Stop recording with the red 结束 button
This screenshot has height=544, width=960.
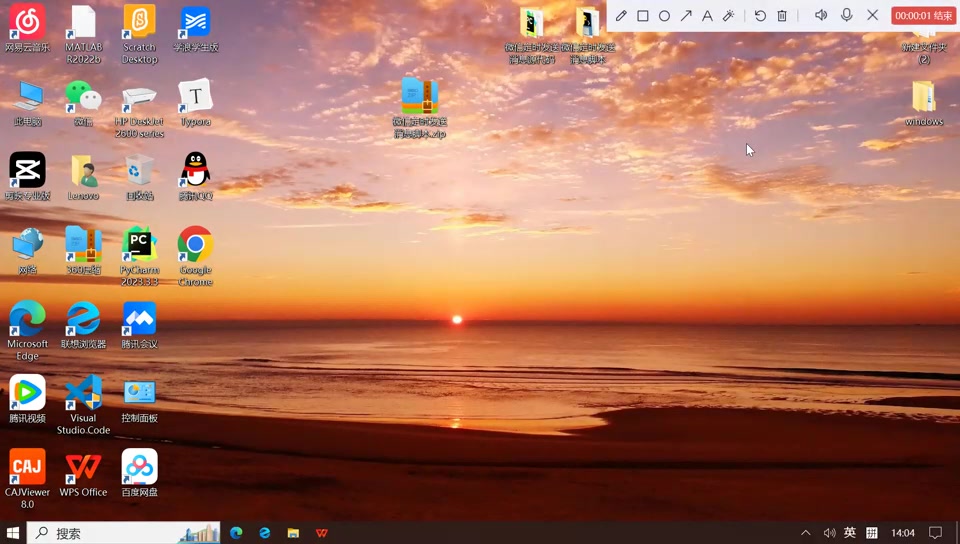point(923,16)
